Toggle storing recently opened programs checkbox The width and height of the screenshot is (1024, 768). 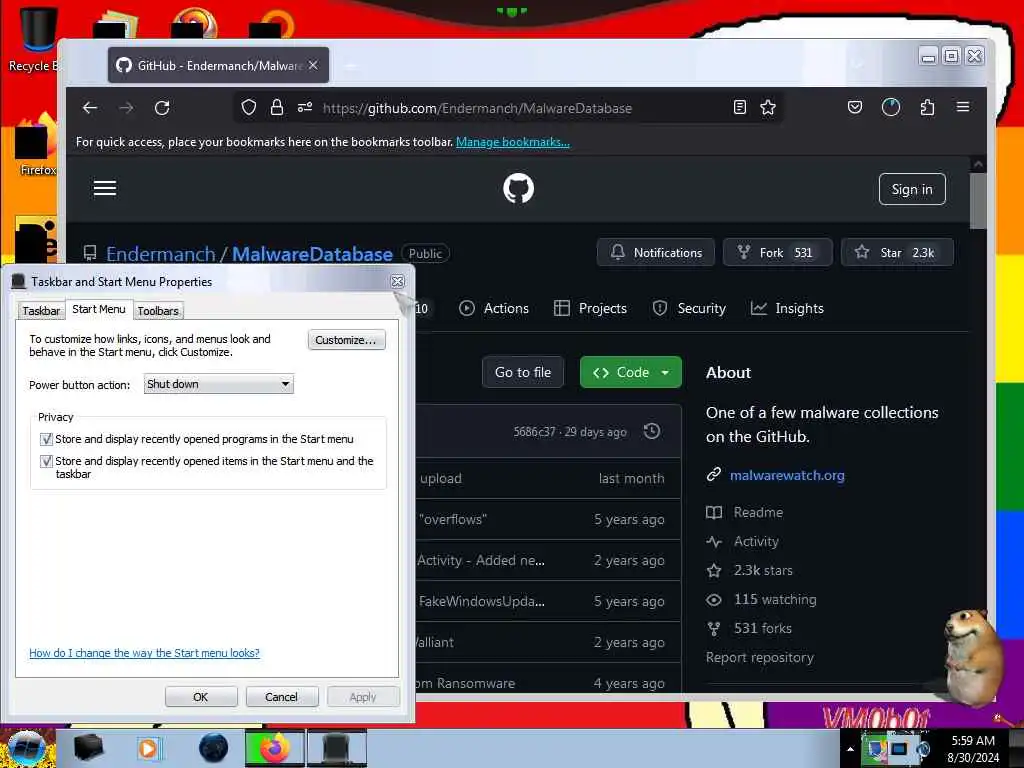46,439
